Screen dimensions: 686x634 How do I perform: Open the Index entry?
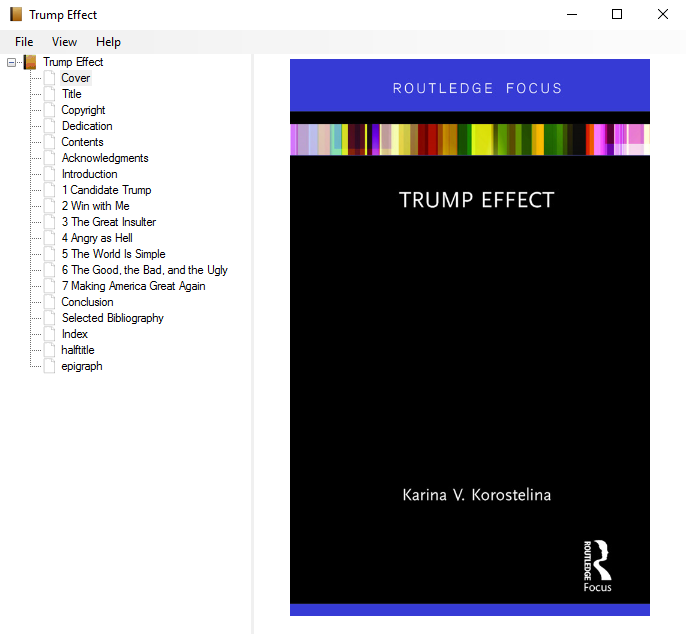click(74, 334)
